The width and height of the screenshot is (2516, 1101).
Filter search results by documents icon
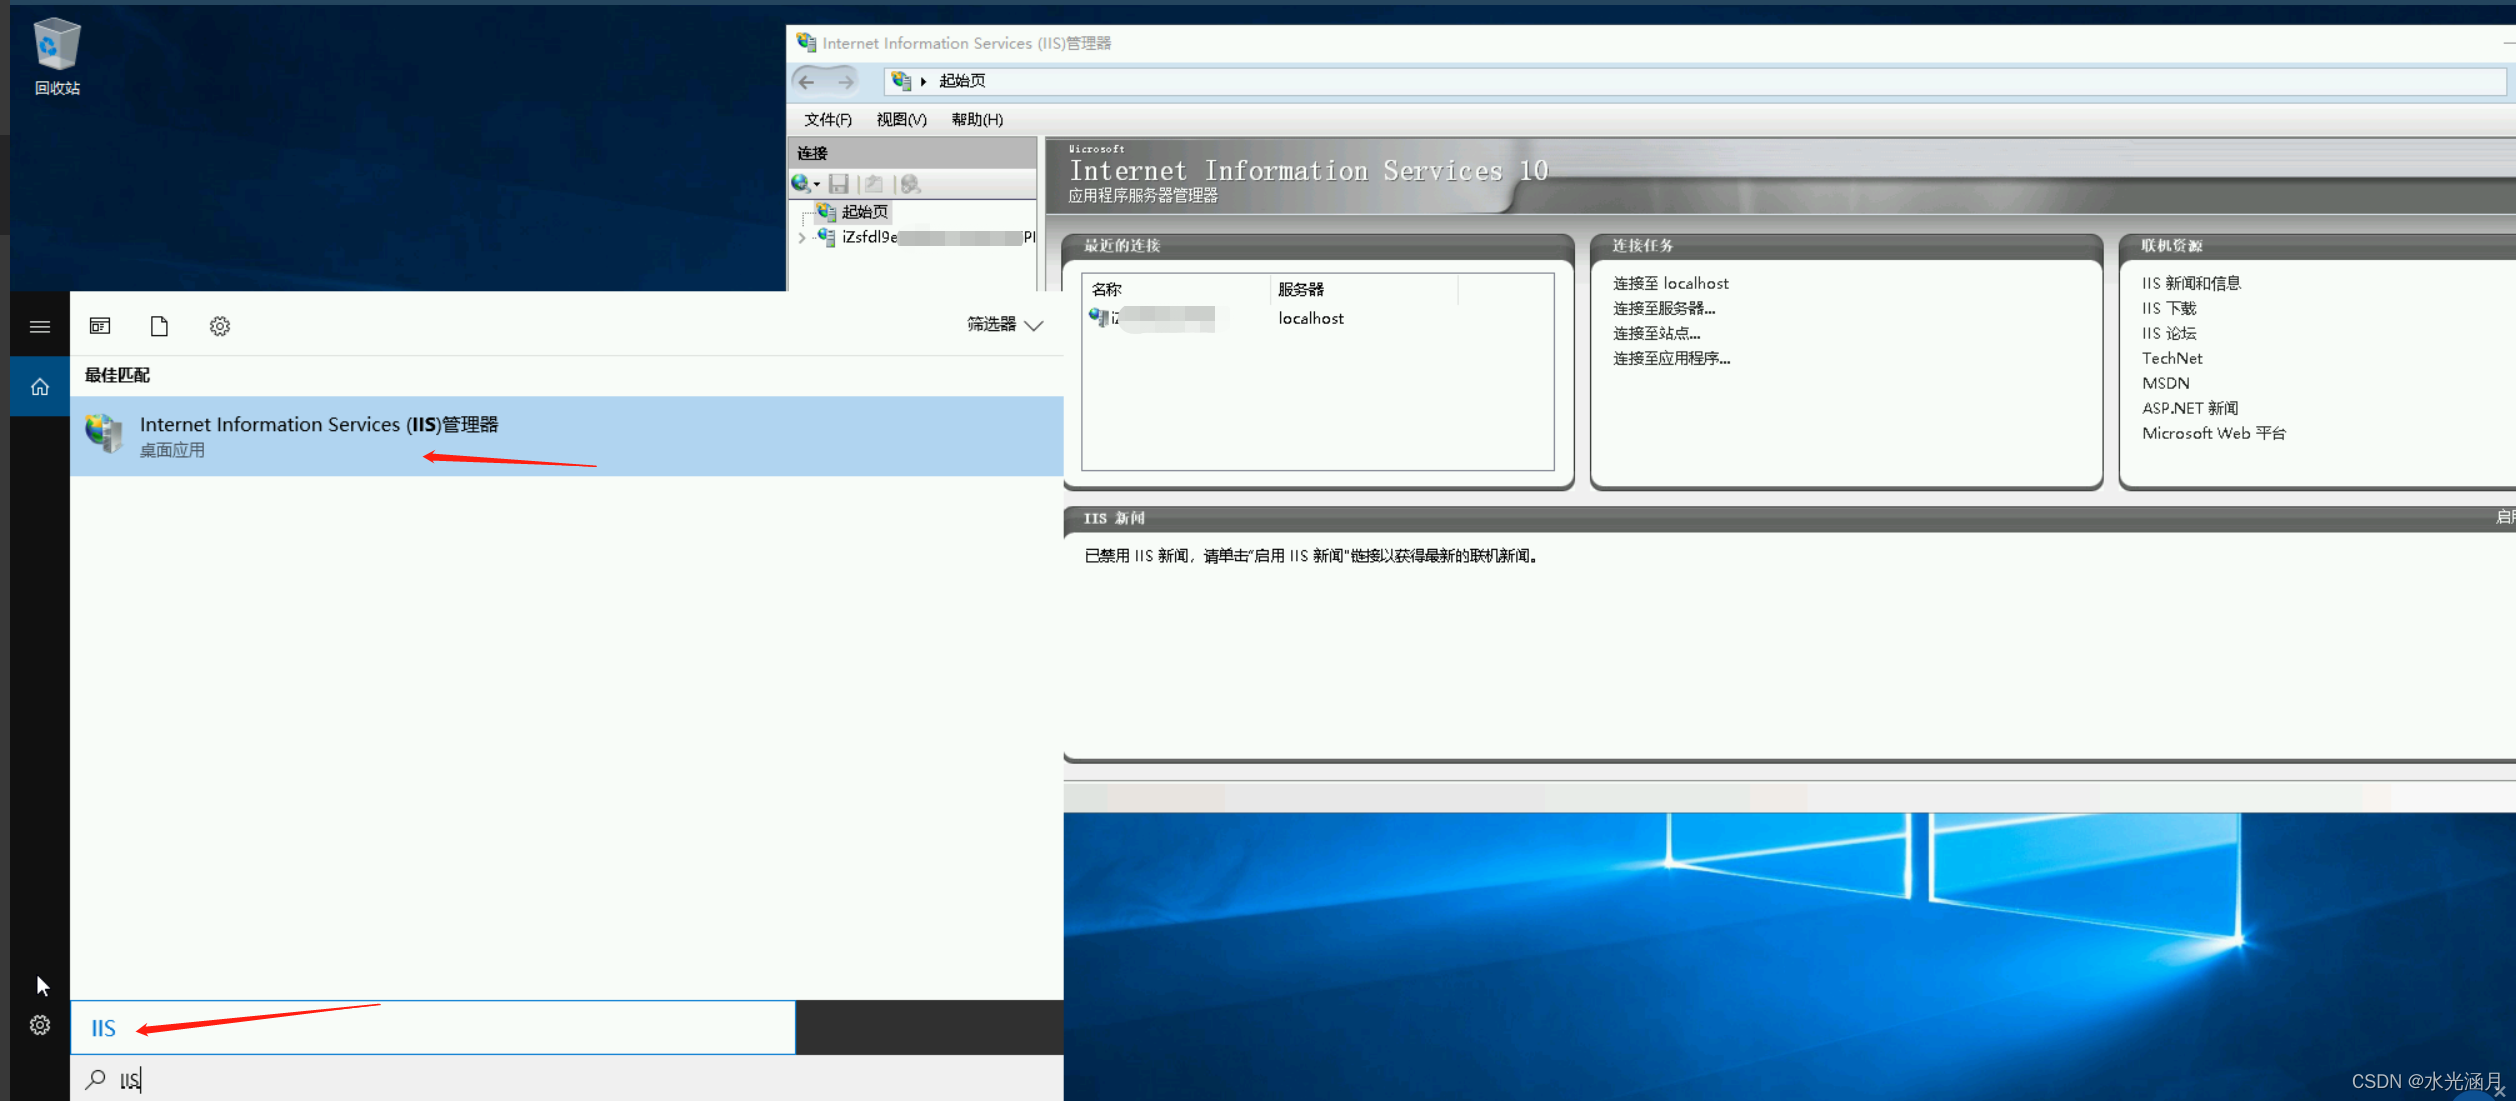point(159,326)
